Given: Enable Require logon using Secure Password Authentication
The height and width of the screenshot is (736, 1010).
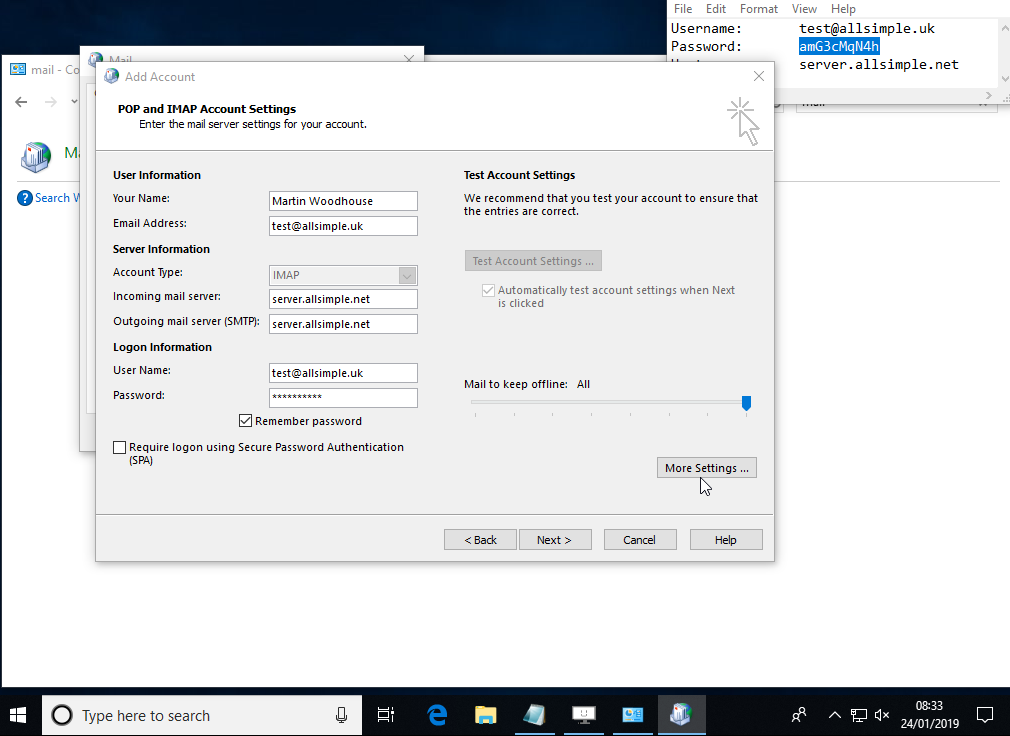Looking at the screenshot, I should pos(120,448).
